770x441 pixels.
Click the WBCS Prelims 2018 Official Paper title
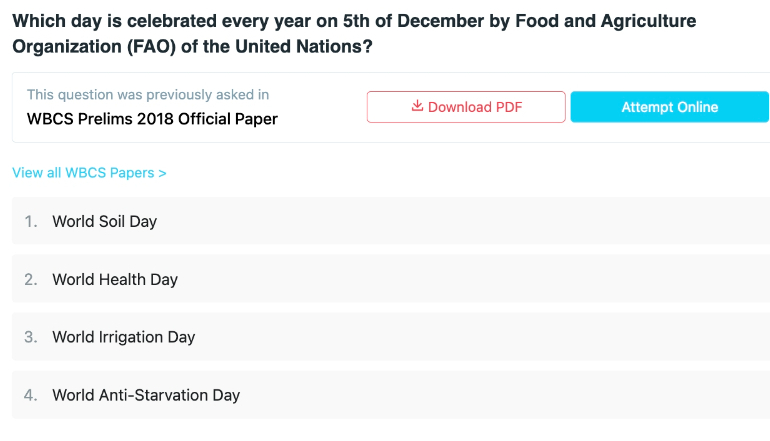coord(152,119)
